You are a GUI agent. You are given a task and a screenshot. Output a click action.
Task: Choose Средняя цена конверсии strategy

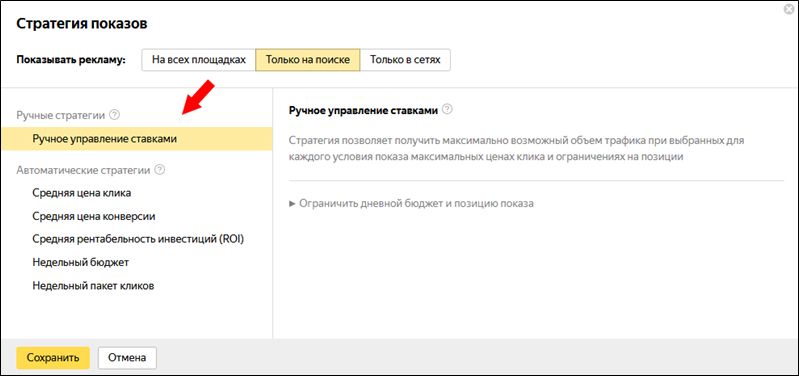coord(94,216)
